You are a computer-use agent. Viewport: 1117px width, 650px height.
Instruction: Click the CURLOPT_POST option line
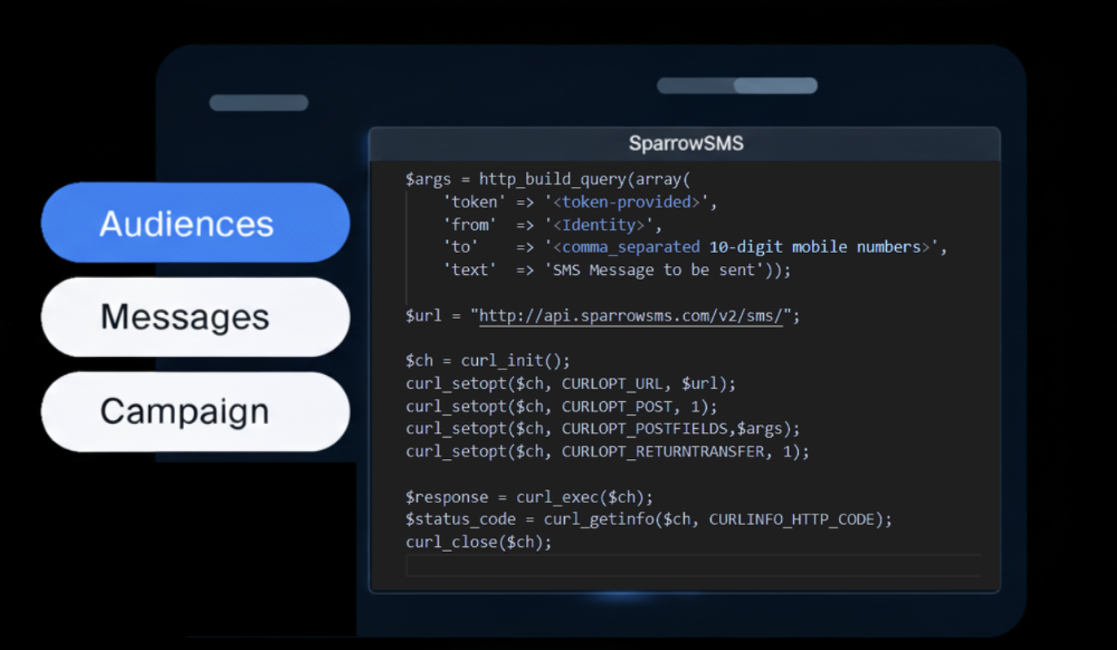click(561, 406)
